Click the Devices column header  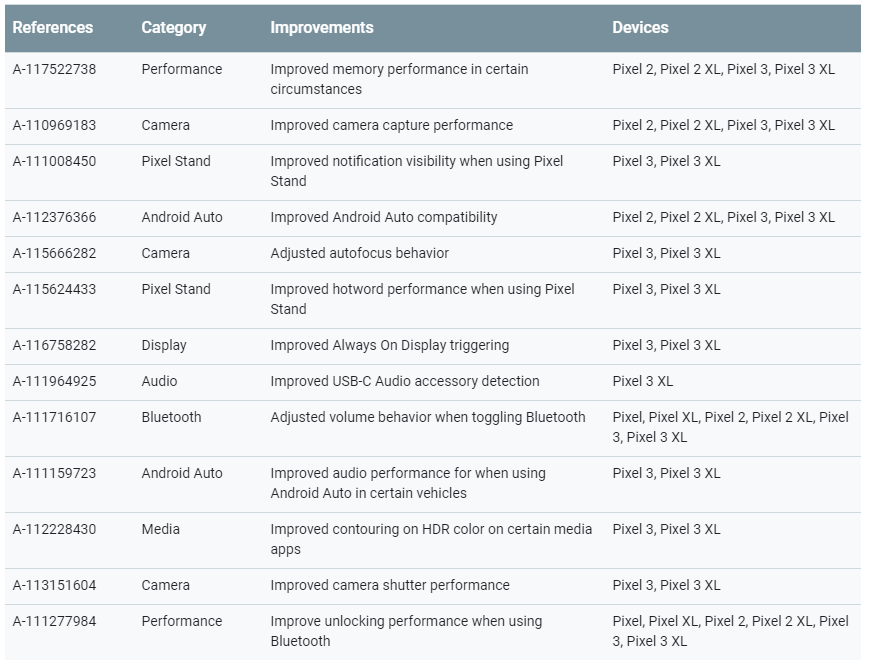point(640,27)
